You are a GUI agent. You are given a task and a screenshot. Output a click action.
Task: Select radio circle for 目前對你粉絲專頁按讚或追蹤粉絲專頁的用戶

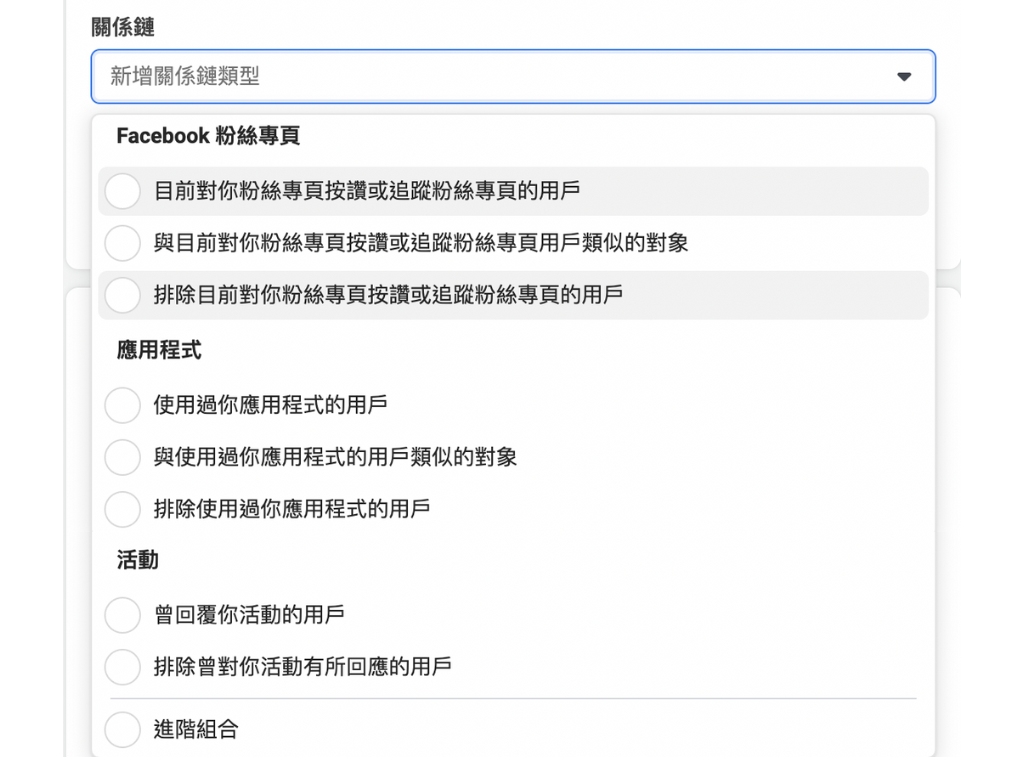pos(122,191)
